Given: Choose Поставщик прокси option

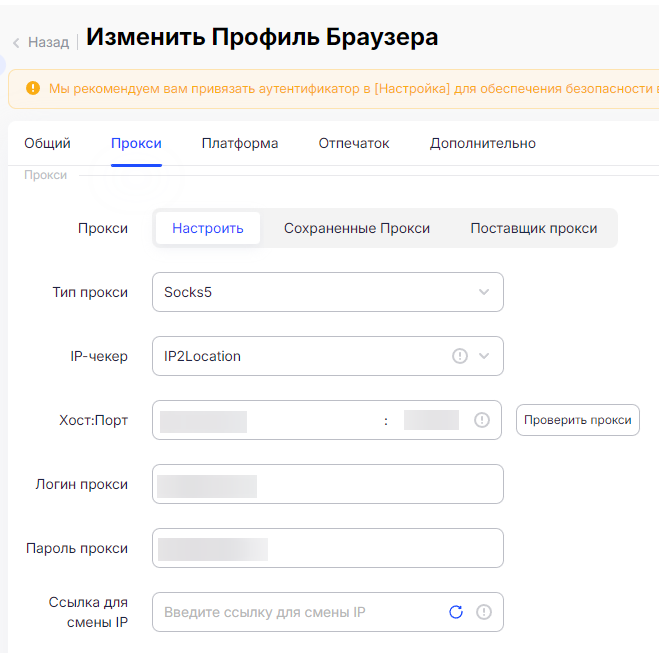Looking at the screenshot, I should (534, 228).
